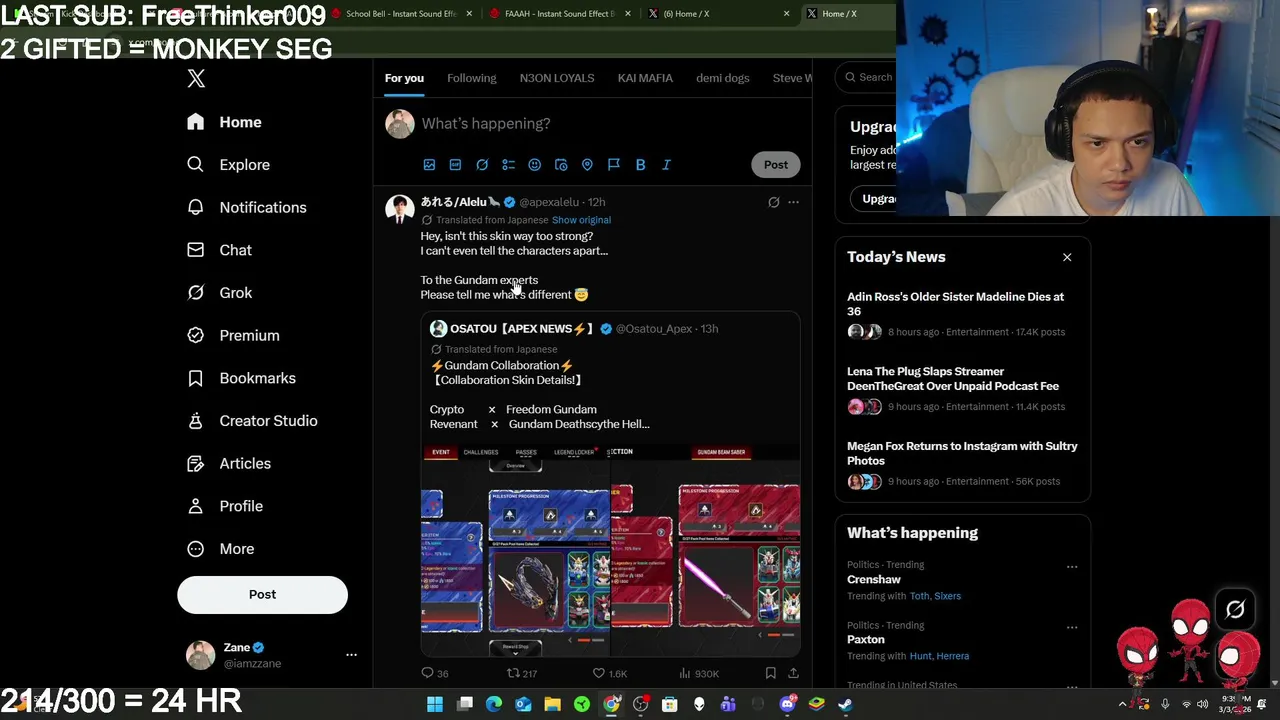Add a poll to the post
This screenshot has height=720, width=1280.
tap(508, 165)
